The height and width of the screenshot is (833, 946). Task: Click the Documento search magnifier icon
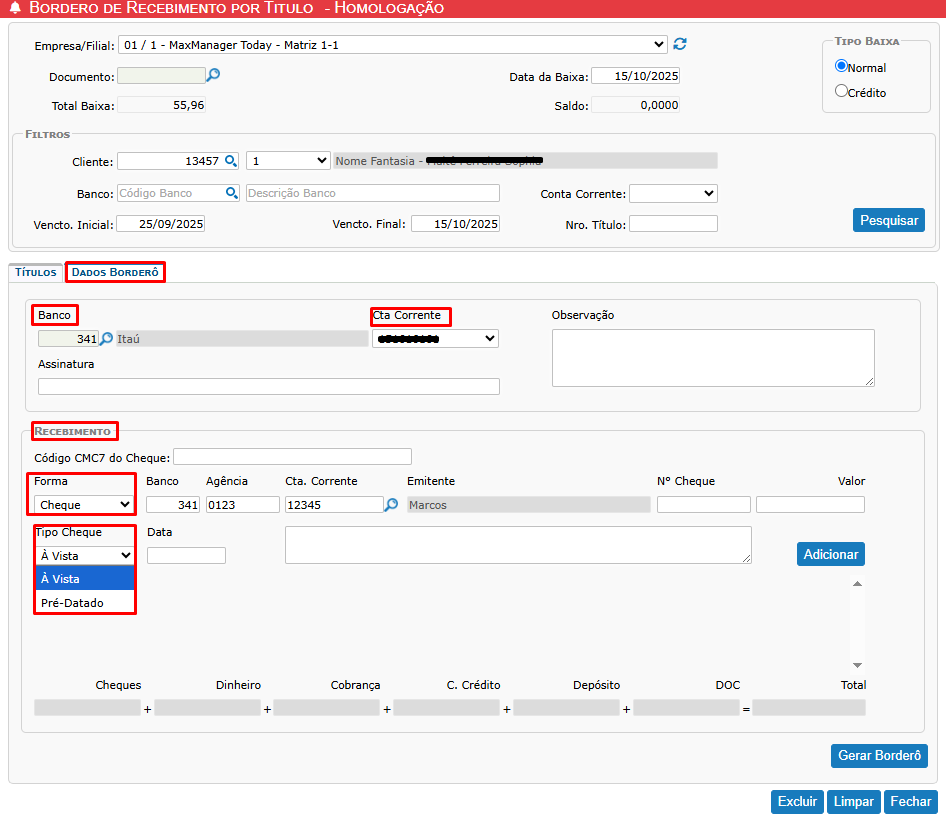pos(213,75)
